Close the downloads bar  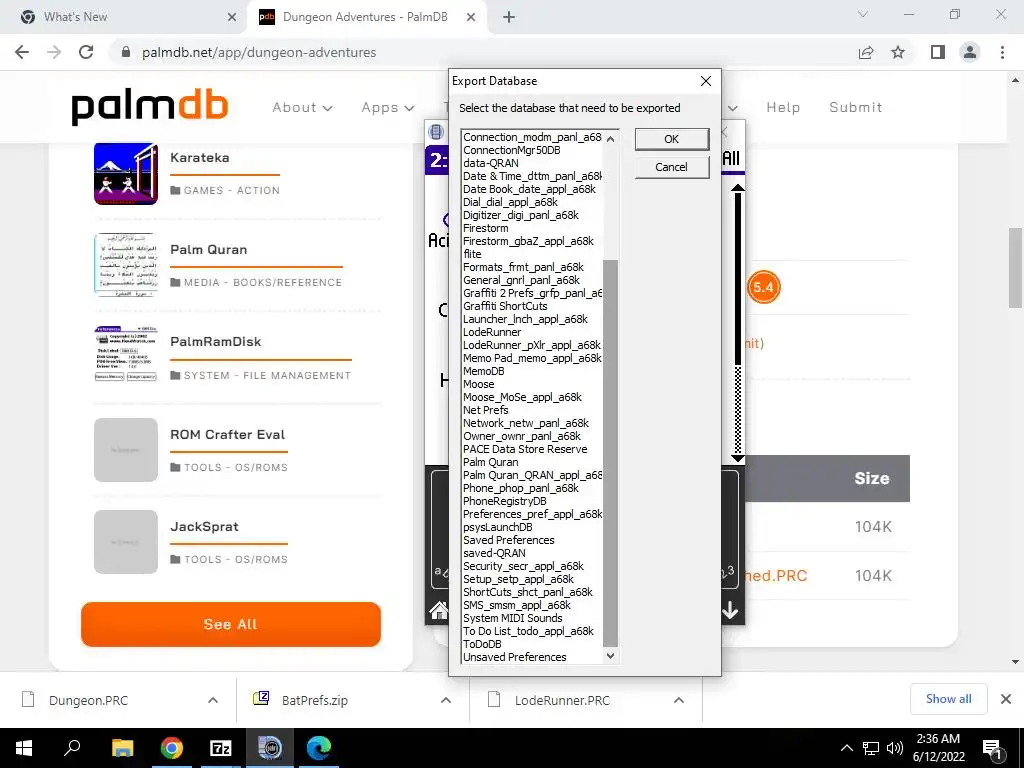pyautogui.click(x=1006, y=699)
